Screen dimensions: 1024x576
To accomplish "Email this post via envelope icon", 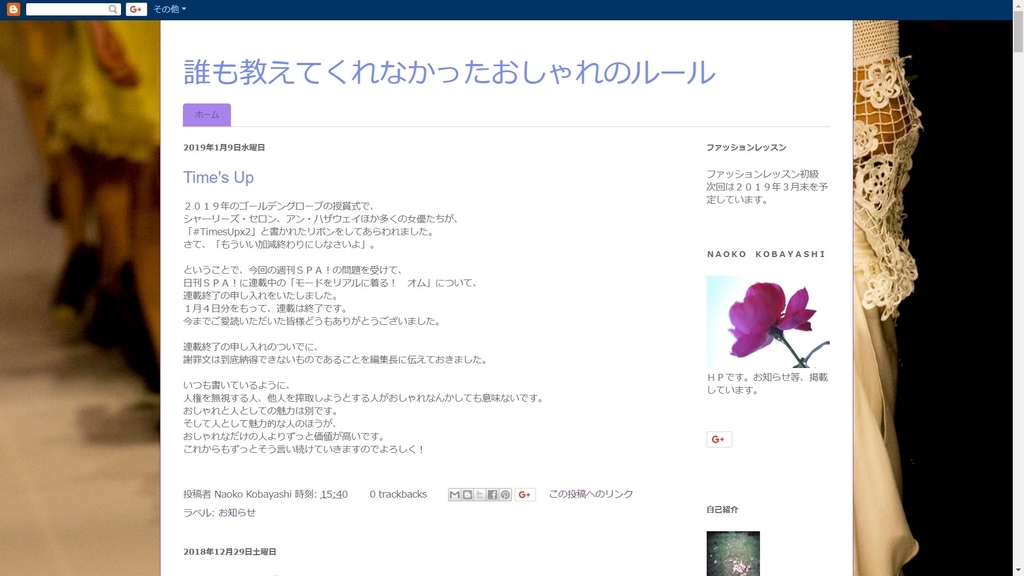I will (455, 495).
